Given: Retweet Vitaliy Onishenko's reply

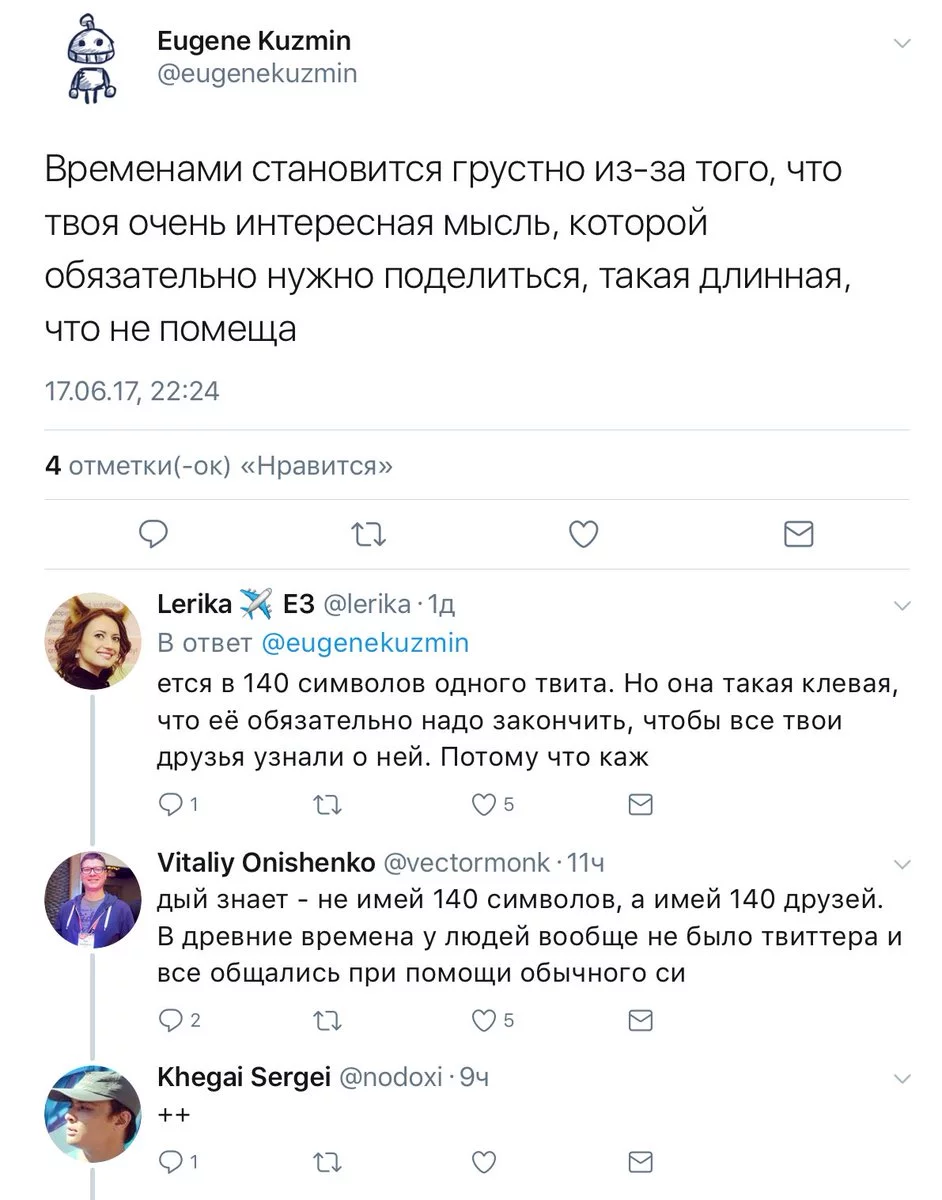Looking at the screenshot, I should click(327, 1020).
